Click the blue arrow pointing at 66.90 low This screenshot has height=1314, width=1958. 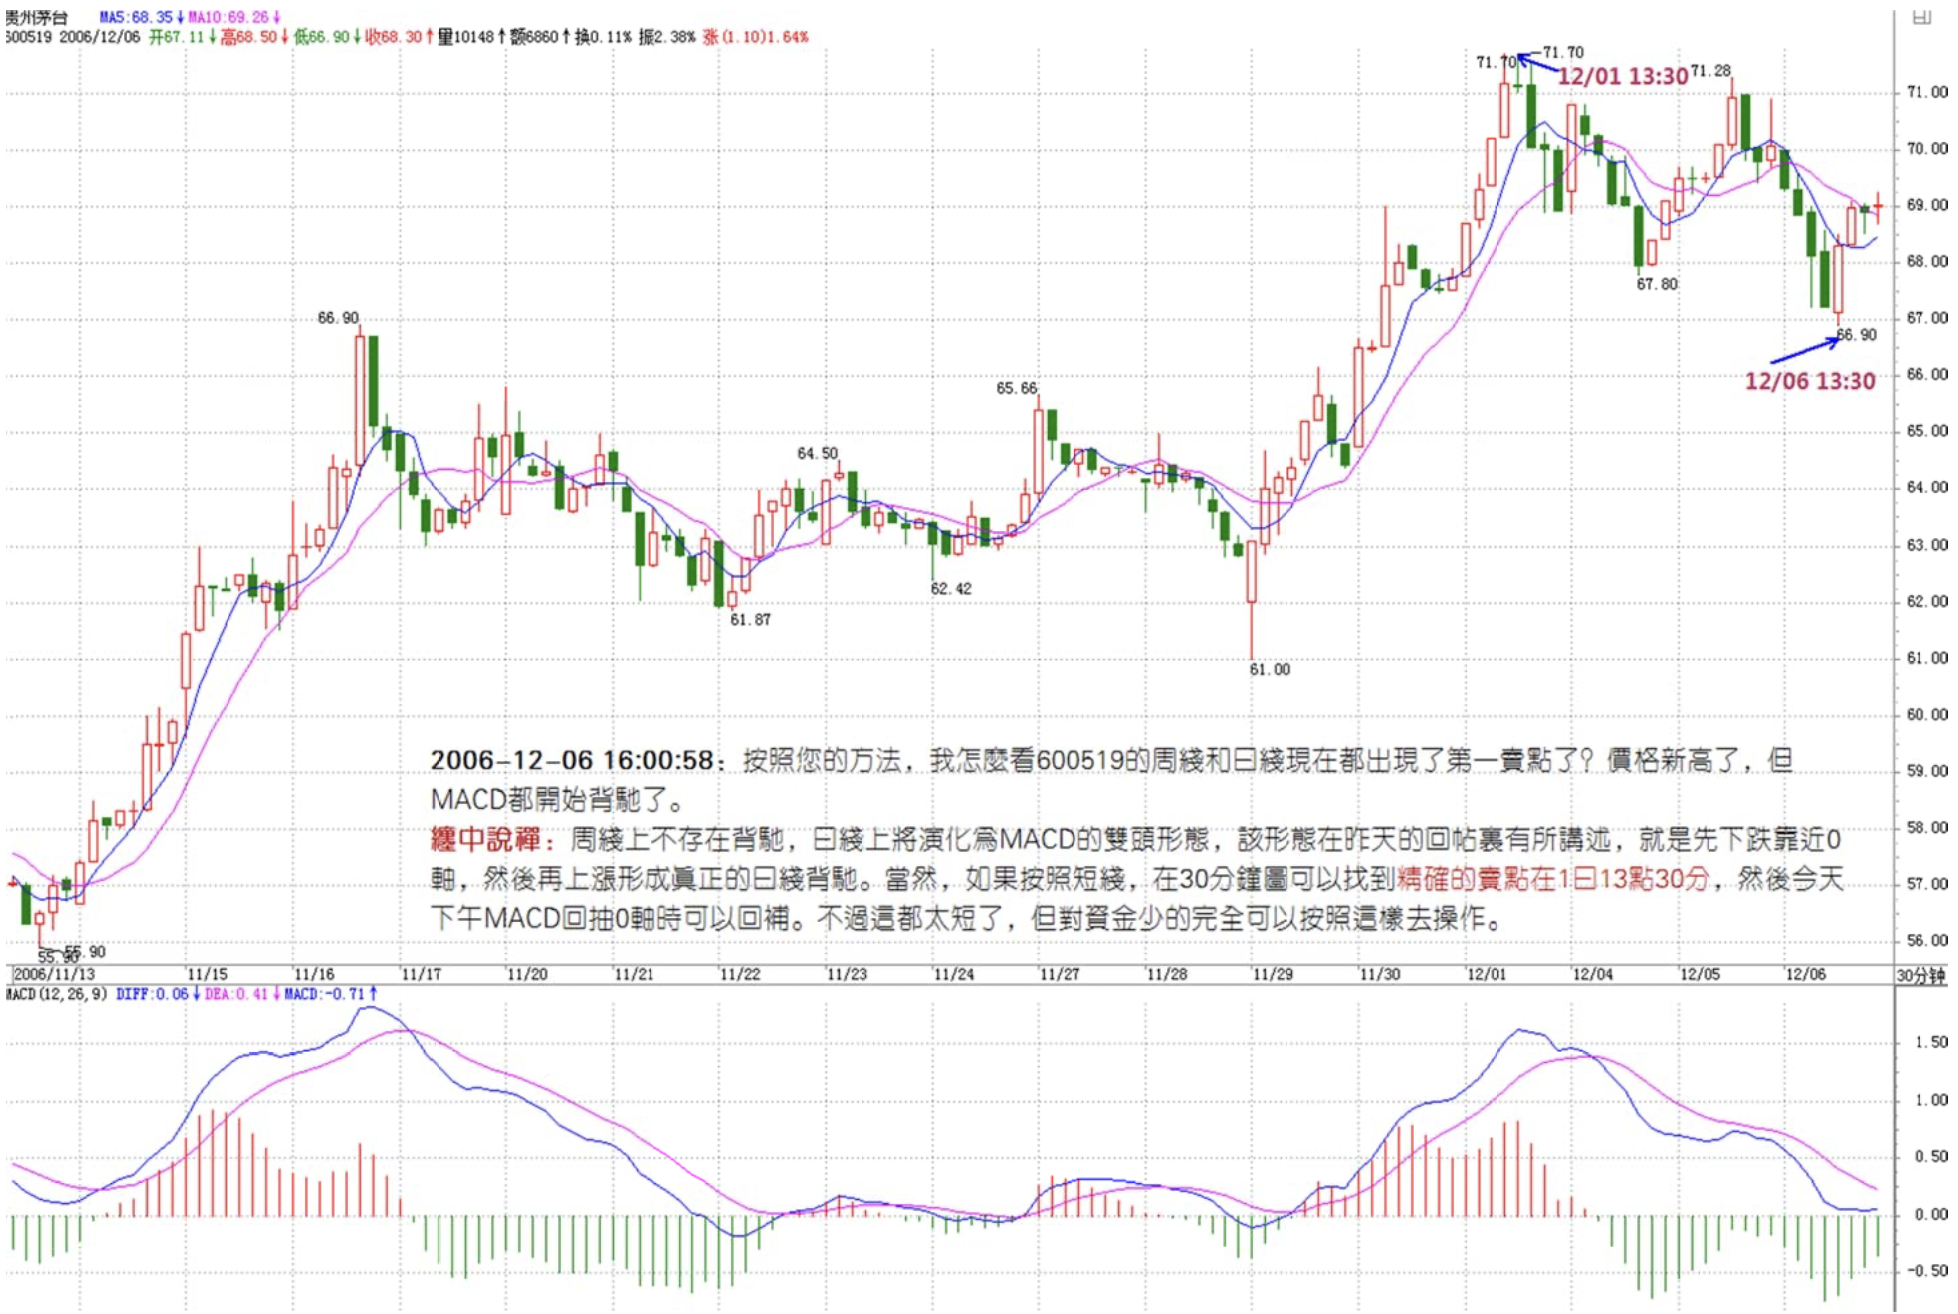click(1803, 350)
